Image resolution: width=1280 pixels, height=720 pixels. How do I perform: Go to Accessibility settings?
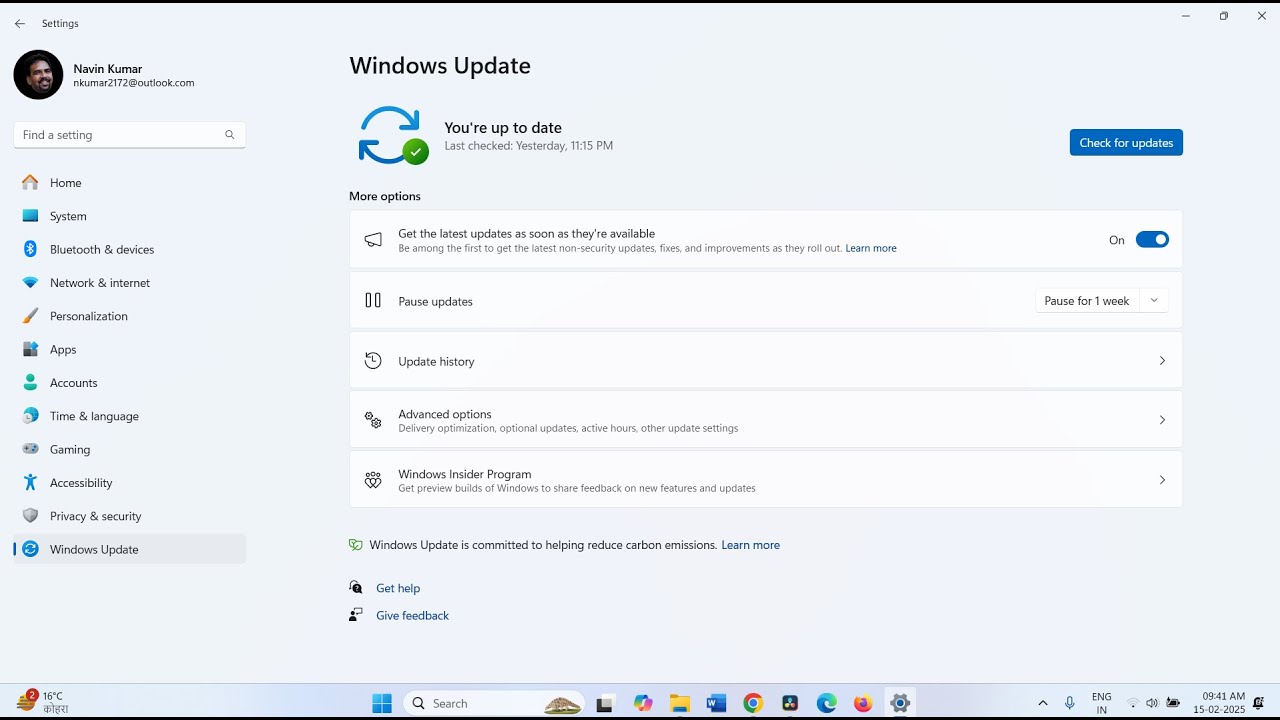pyautogui.click(x=129, y=483)
